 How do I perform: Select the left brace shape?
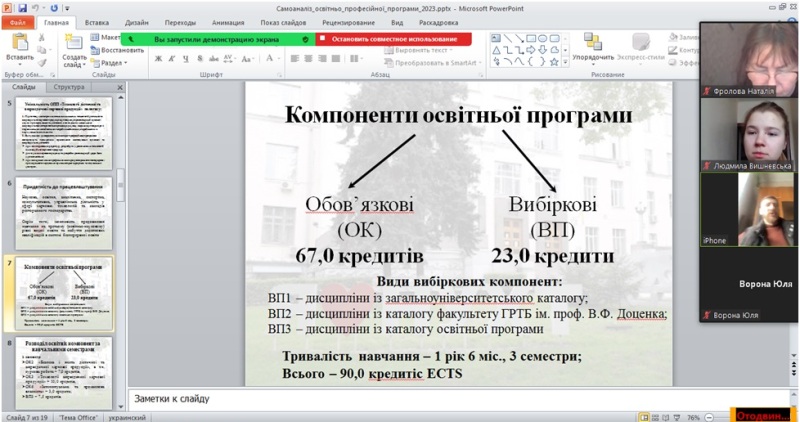tap(531, 62)
